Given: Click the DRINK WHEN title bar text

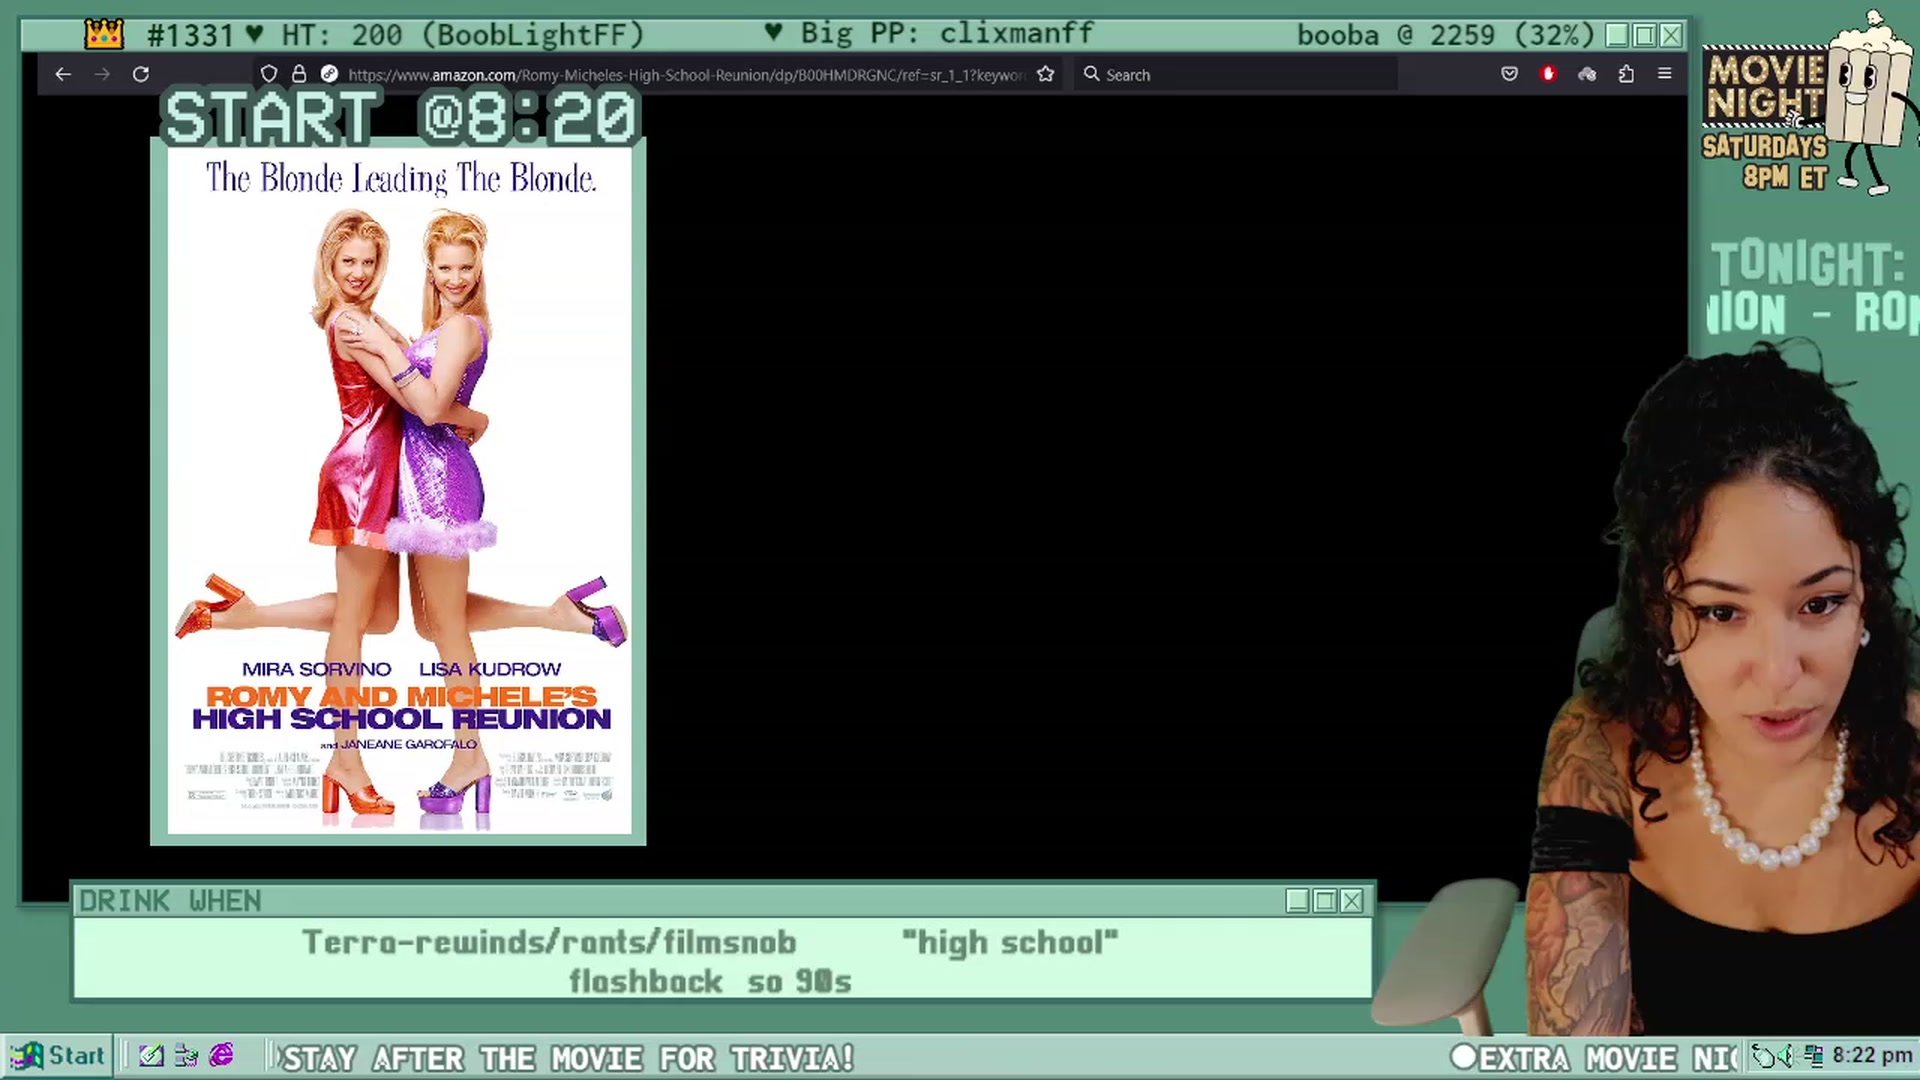Looking at the screenshot, I should click(170, 901).
